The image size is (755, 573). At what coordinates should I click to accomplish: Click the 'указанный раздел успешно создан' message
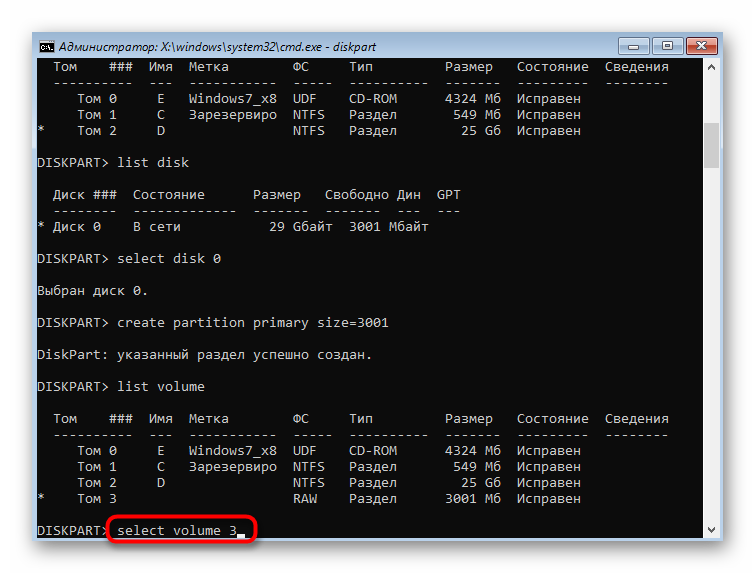click(x=243, y=355)
